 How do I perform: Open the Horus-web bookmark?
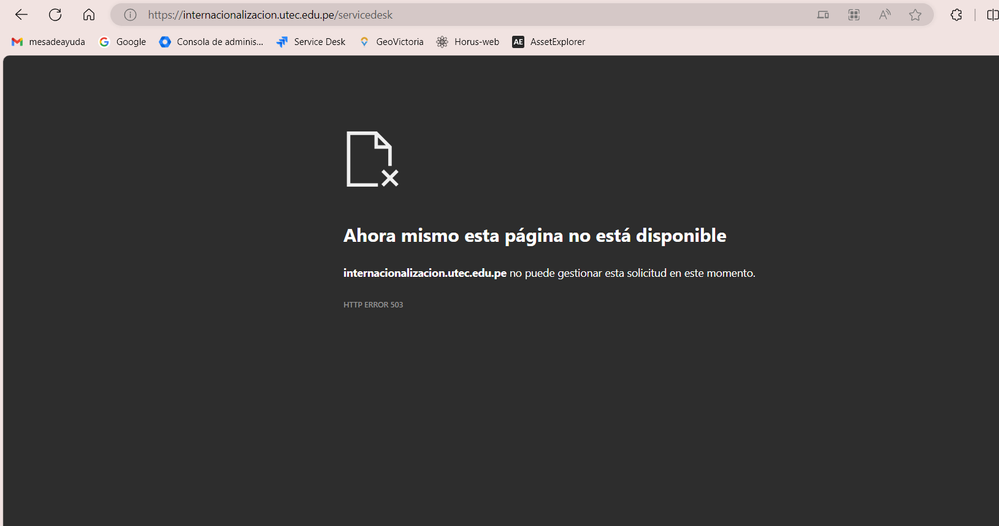click(468, 42)
